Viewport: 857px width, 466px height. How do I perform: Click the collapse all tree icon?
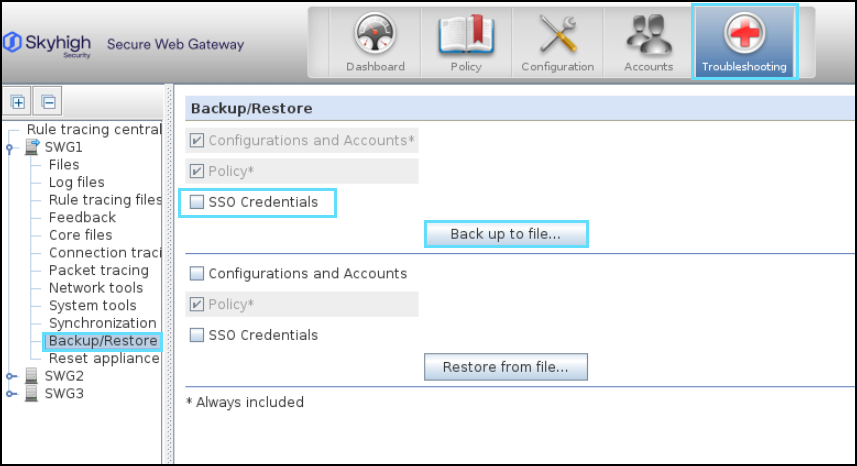click(48, 101)
